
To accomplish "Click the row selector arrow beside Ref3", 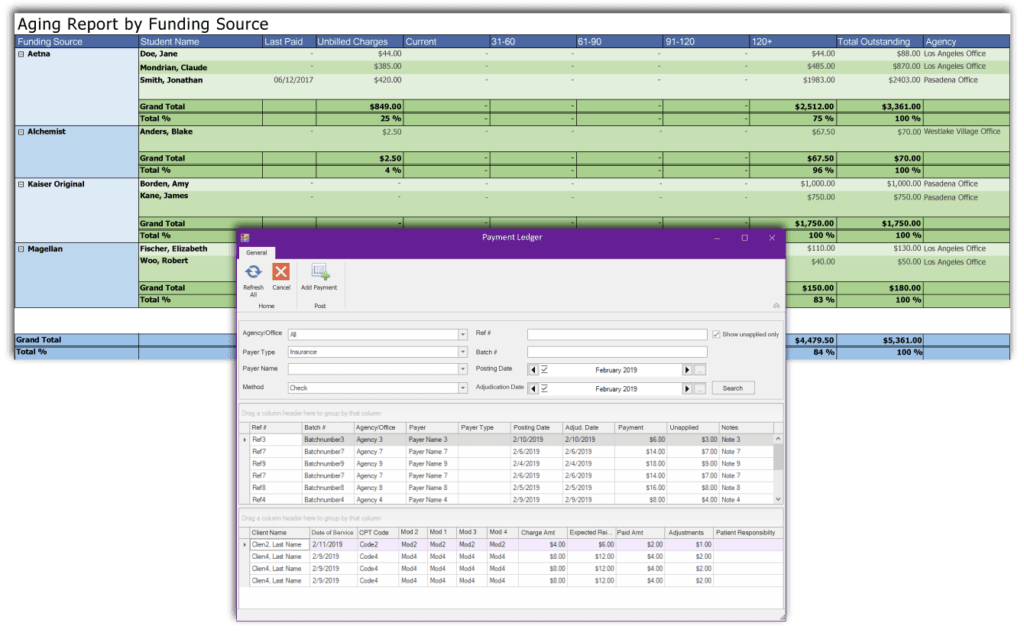I will click(x=246, y=438).
